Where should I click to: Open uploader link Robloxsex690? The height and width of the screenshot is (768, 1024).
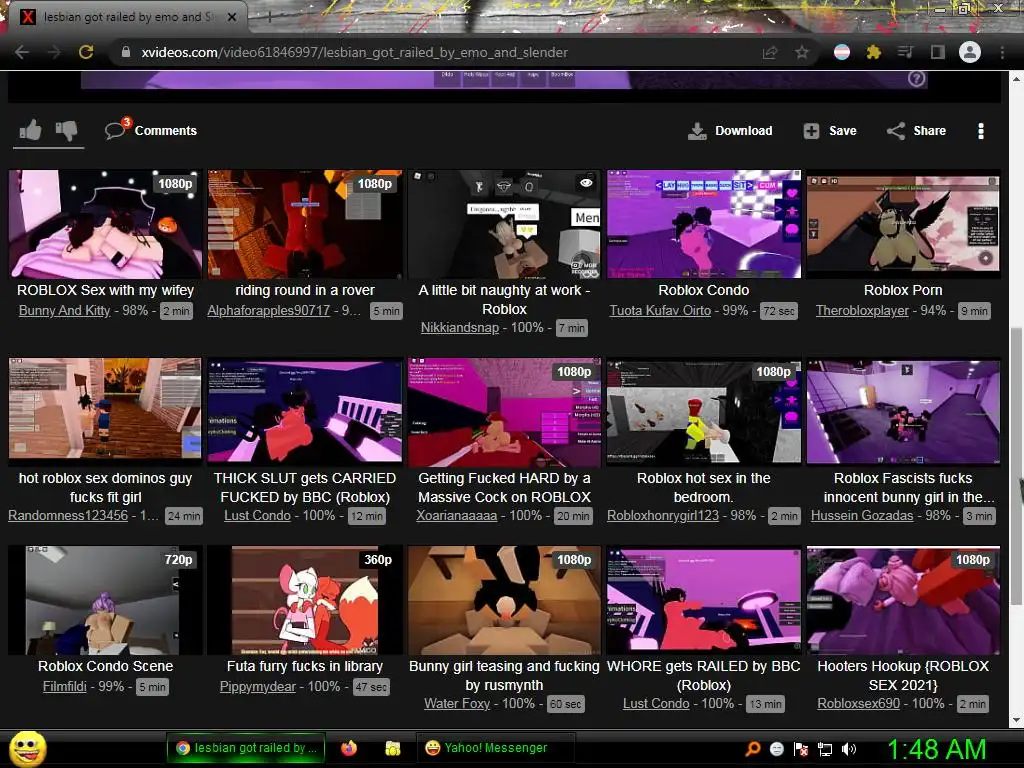coord(858,704)
